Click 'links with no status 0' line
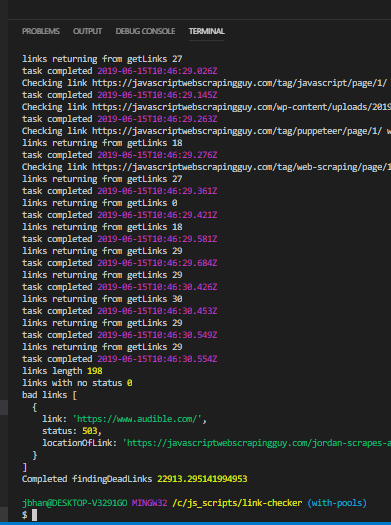Screen dimensions: 391x525 77,383
